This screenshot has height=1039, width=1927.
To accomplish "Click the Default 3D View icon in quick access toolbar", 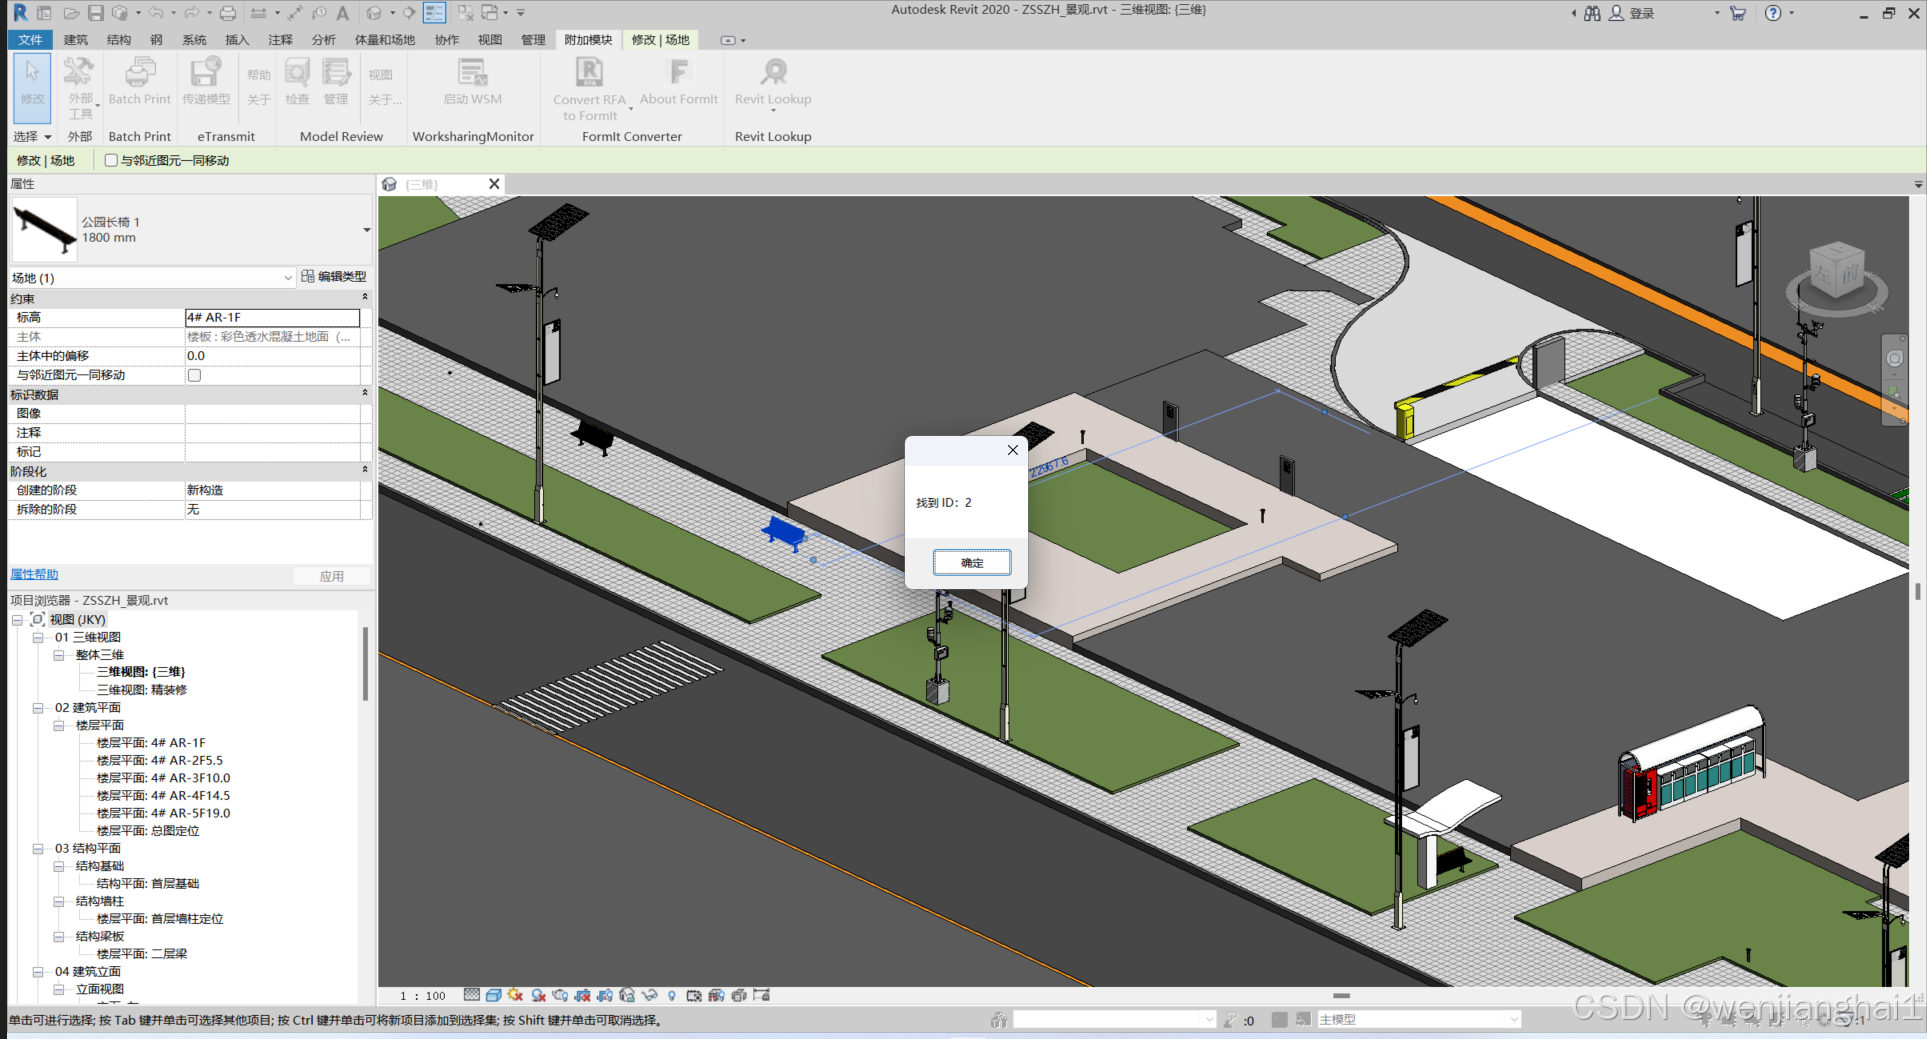I will [376, 12].
